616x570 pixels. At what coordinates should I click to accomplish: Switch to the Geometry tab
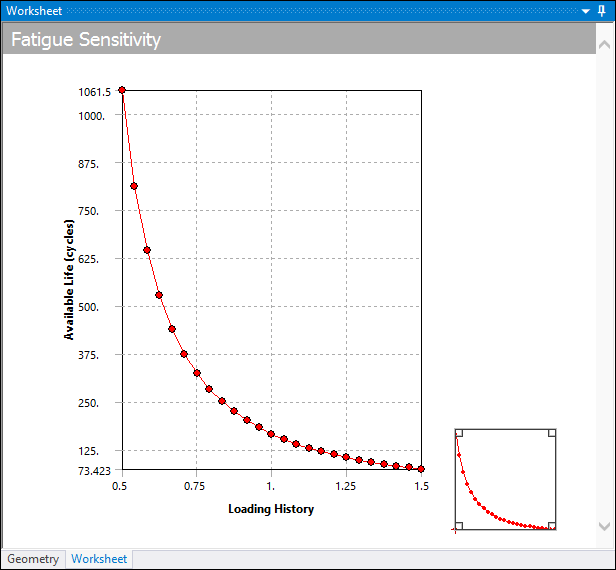click(x=33, y=559)
